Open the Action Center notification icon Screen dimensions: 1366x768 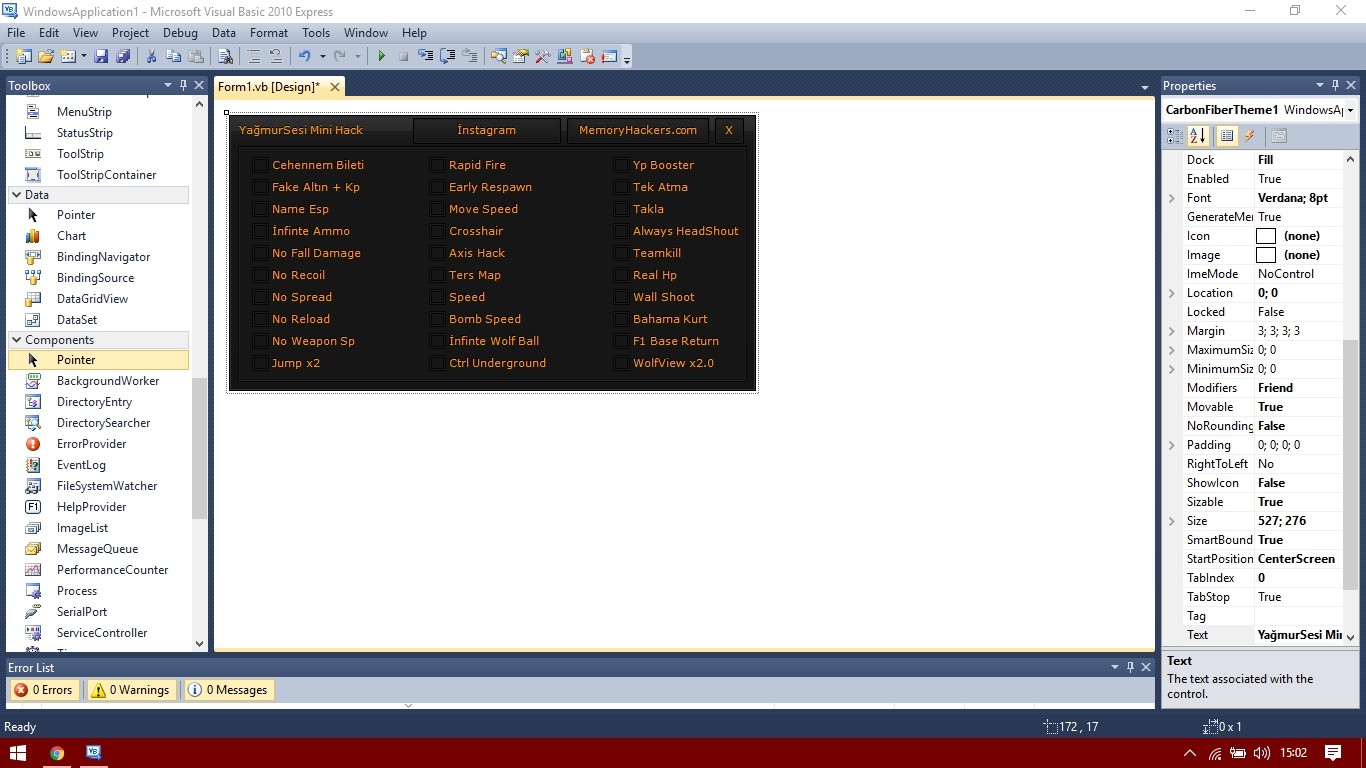tap(1332, 753)
